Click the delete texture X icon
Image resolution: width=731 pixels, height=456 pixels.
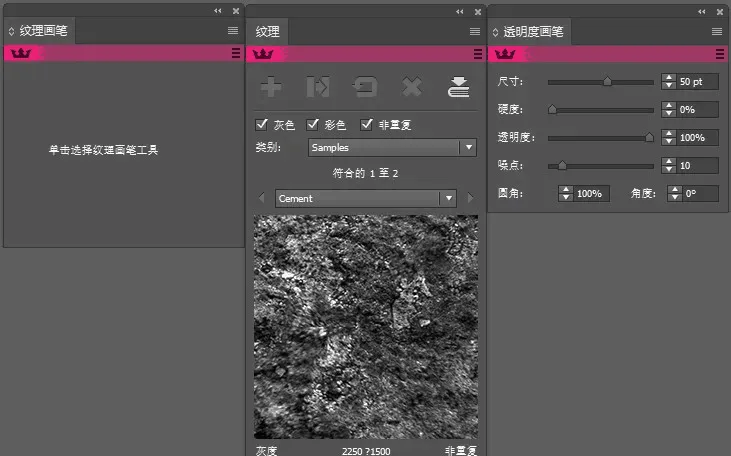[x=412, y=87]
